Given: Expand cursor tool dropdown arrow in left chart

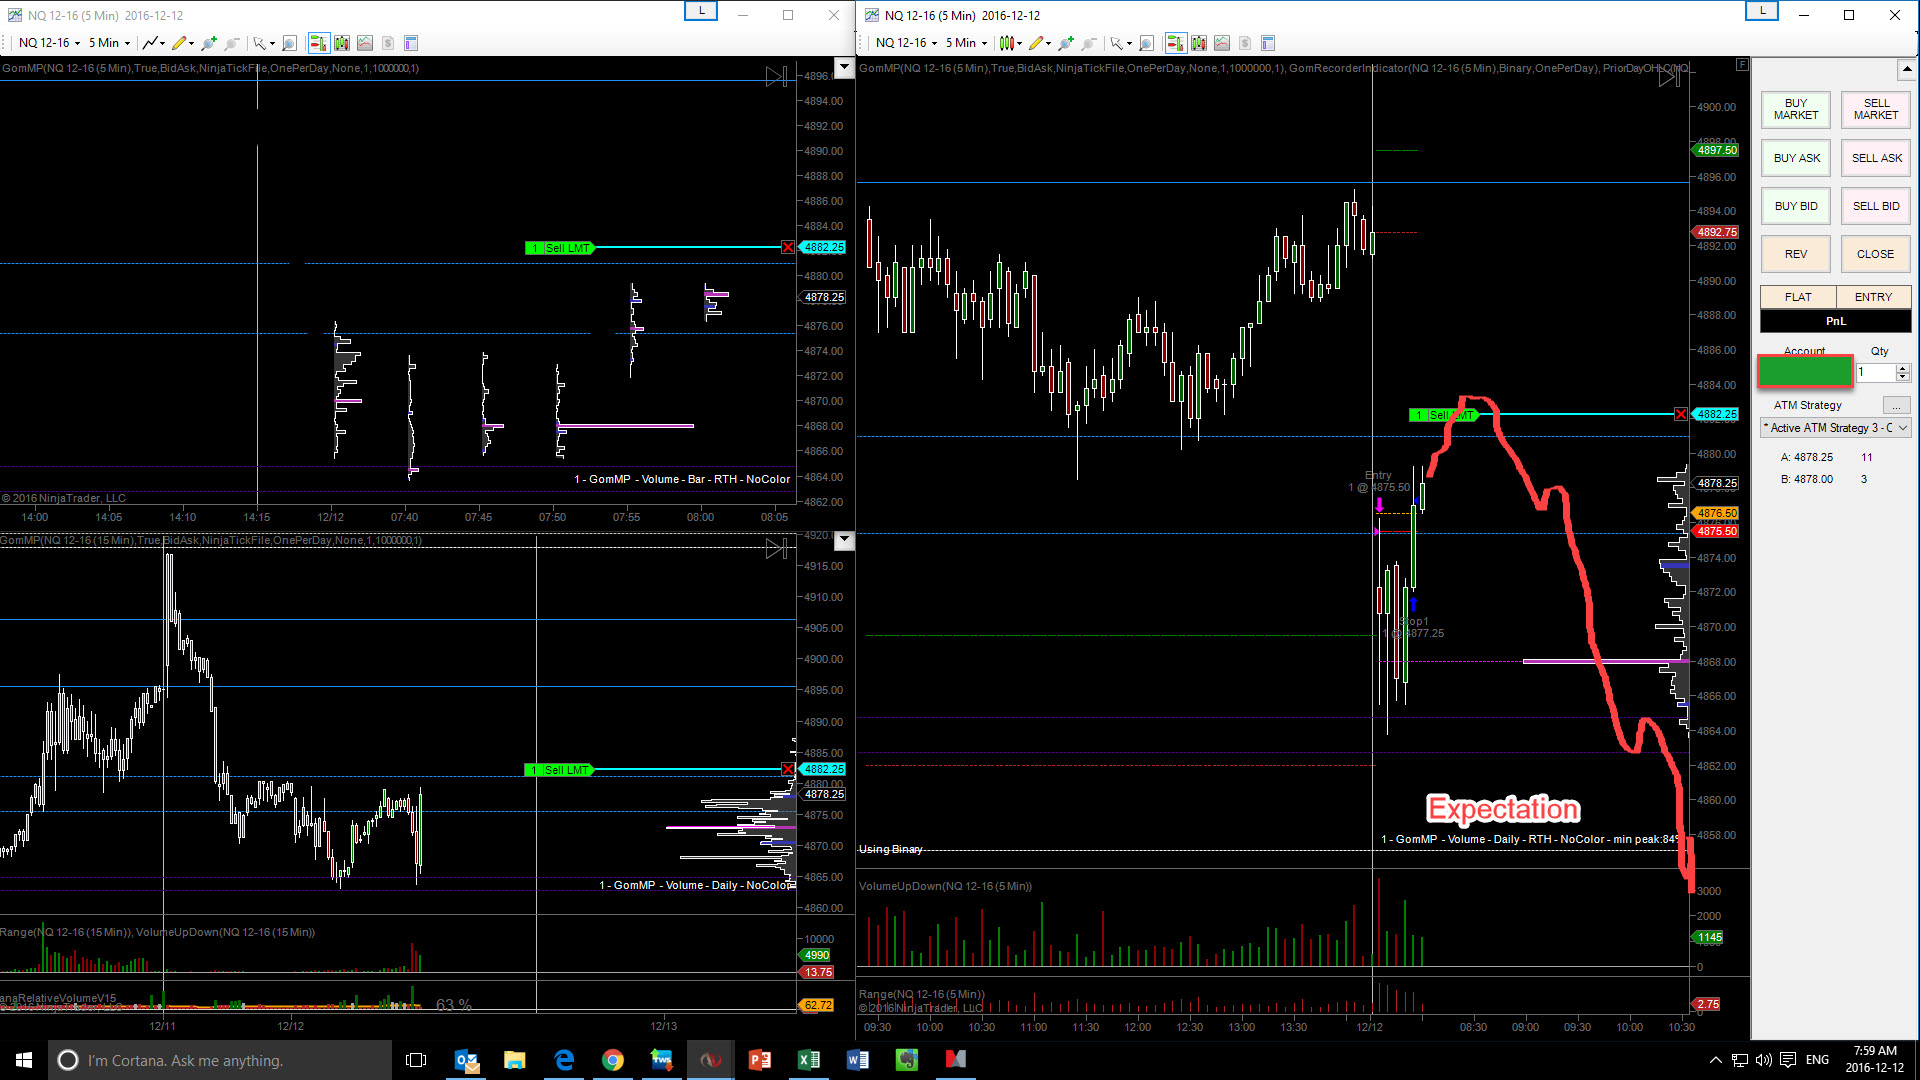Looking at the screenshot, I should 271,44.
